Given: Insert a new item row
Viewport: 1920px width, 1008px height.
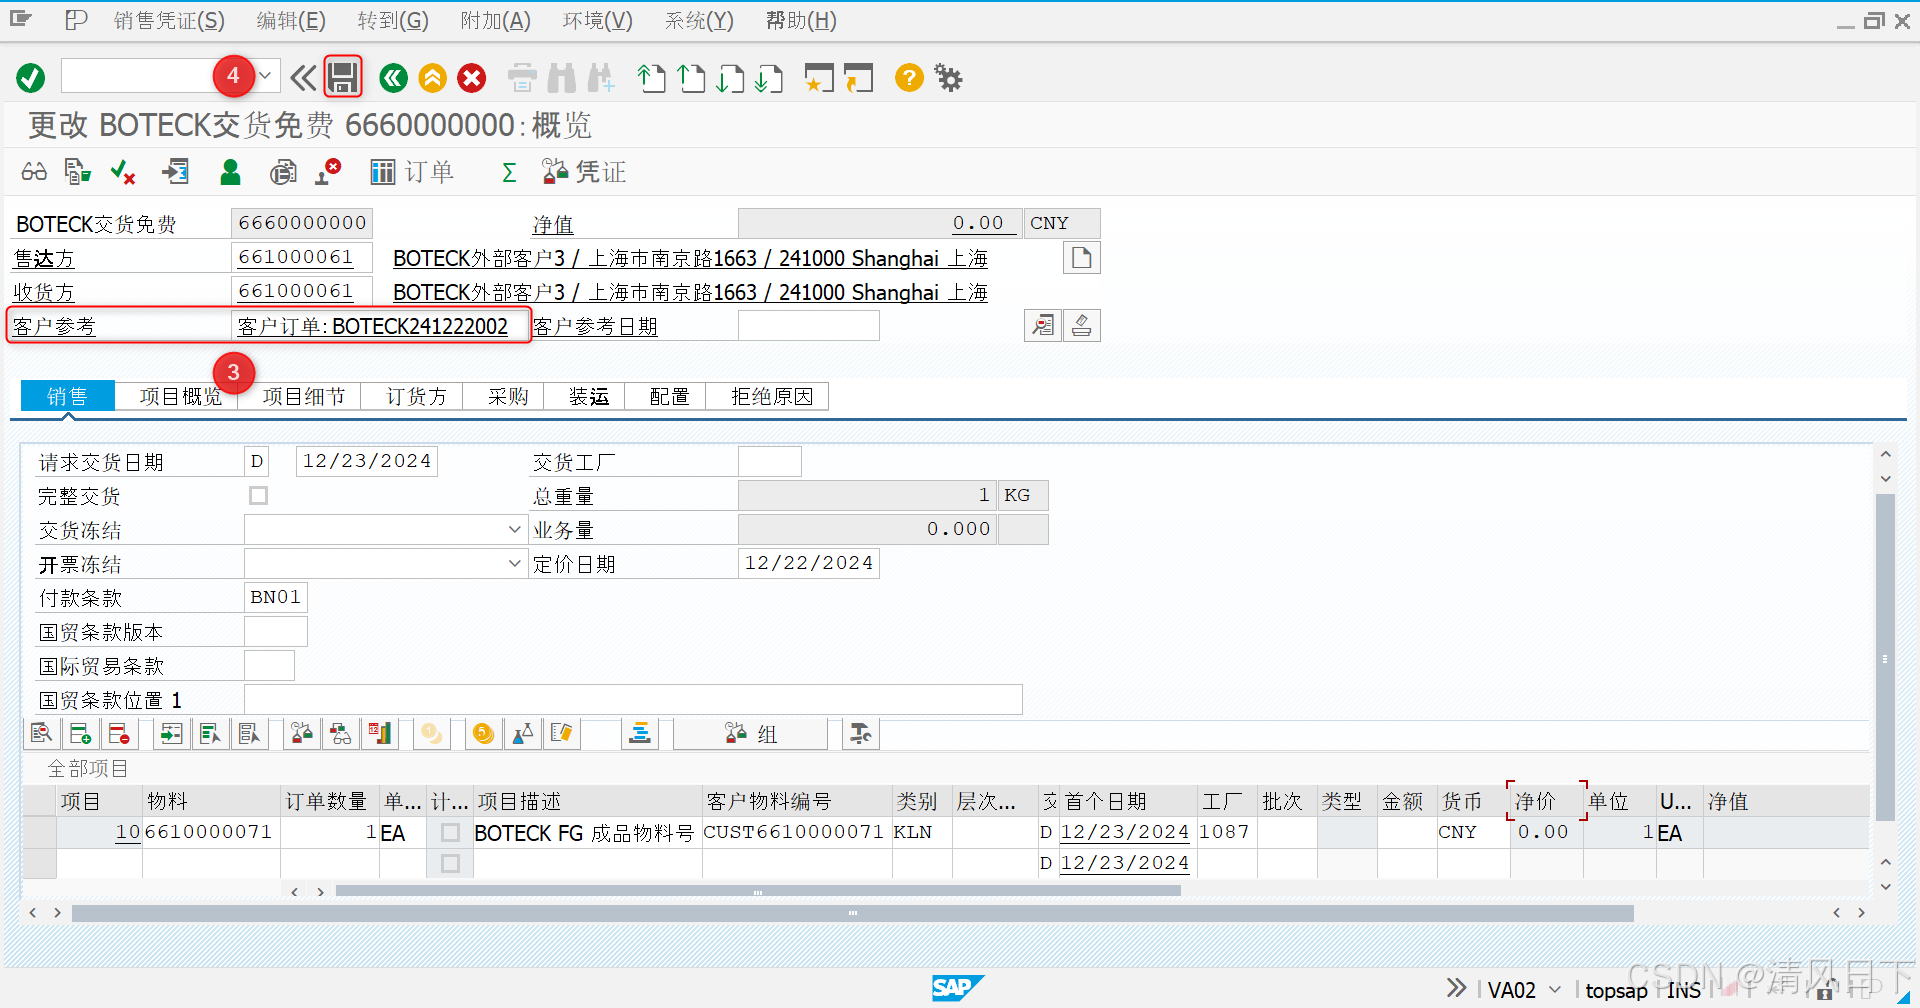Looking at the screenshot, I should pos(81,733).
